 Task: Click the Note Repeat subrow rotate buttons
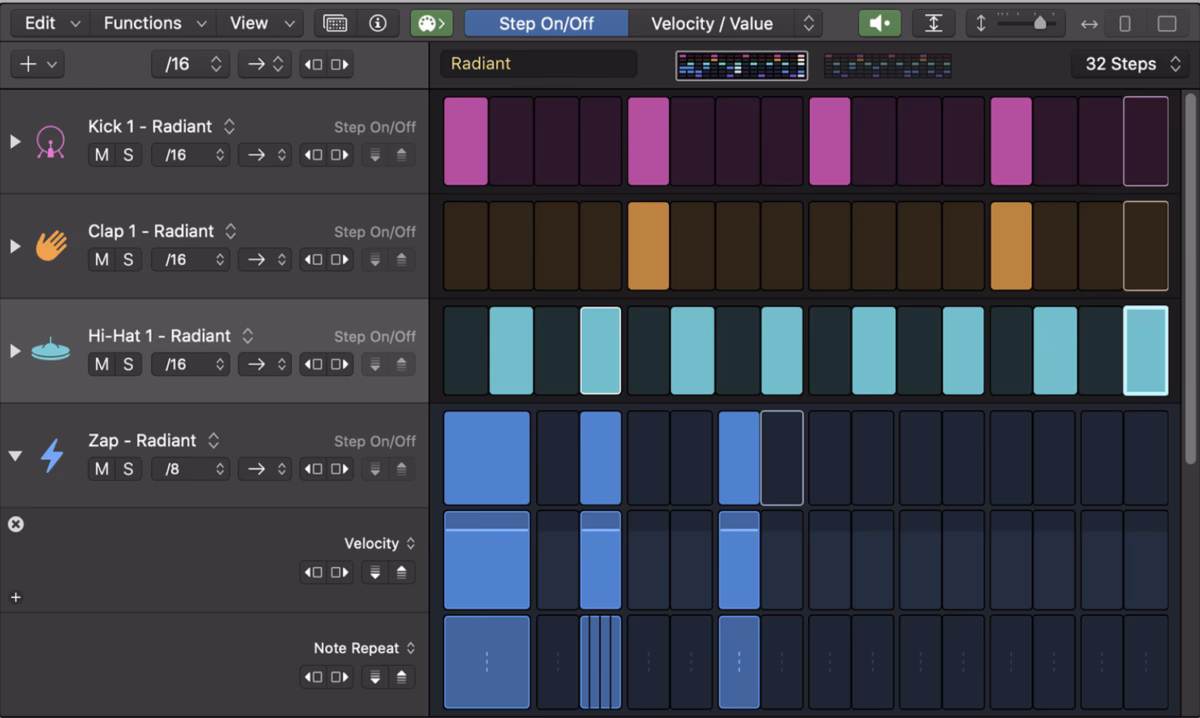pyautogui.click(x=327, y=677)
